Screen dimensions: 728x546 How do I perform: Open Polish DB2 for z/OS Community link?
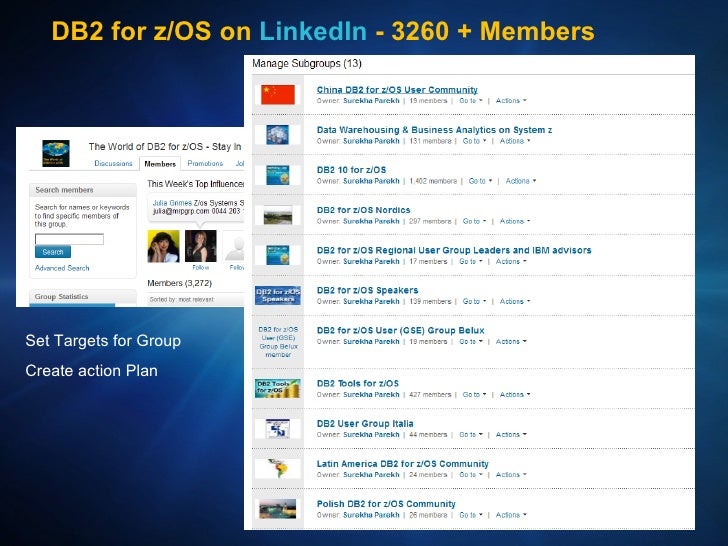386,504
